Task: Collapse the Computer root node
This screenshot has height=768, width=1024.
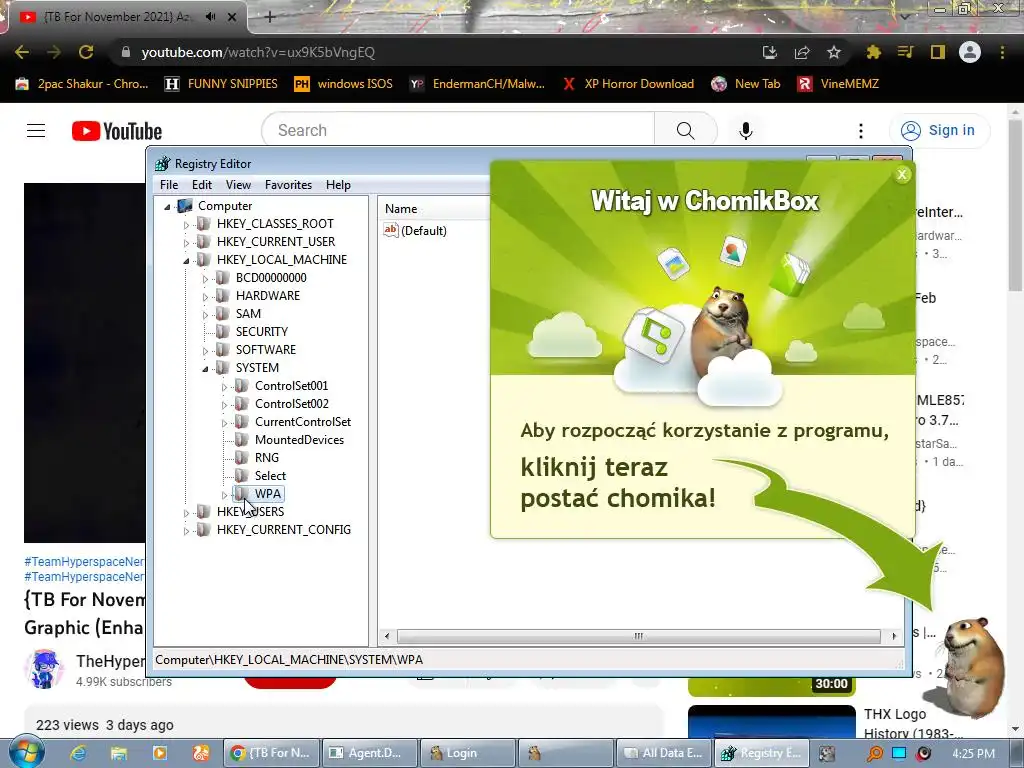Action: click(167, 206)
